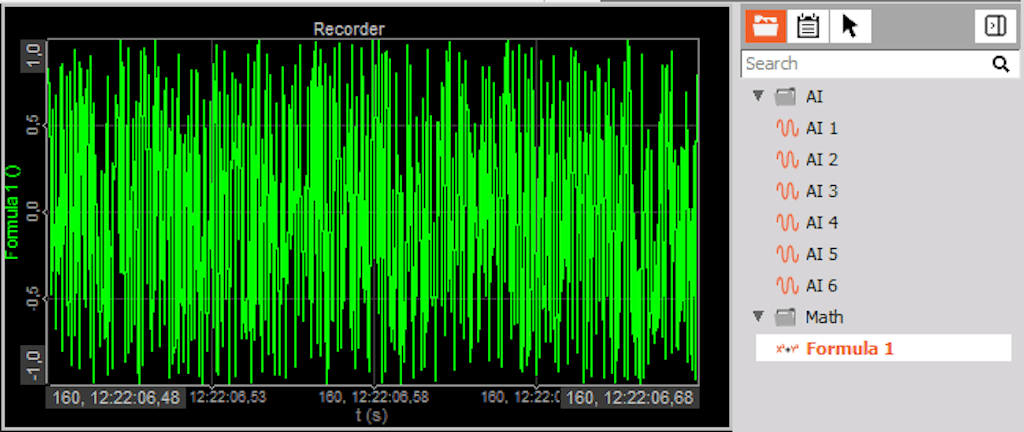The image size is (1024, 432).
Task: Select channel AI 2
Action: click(x=821, y=160)
